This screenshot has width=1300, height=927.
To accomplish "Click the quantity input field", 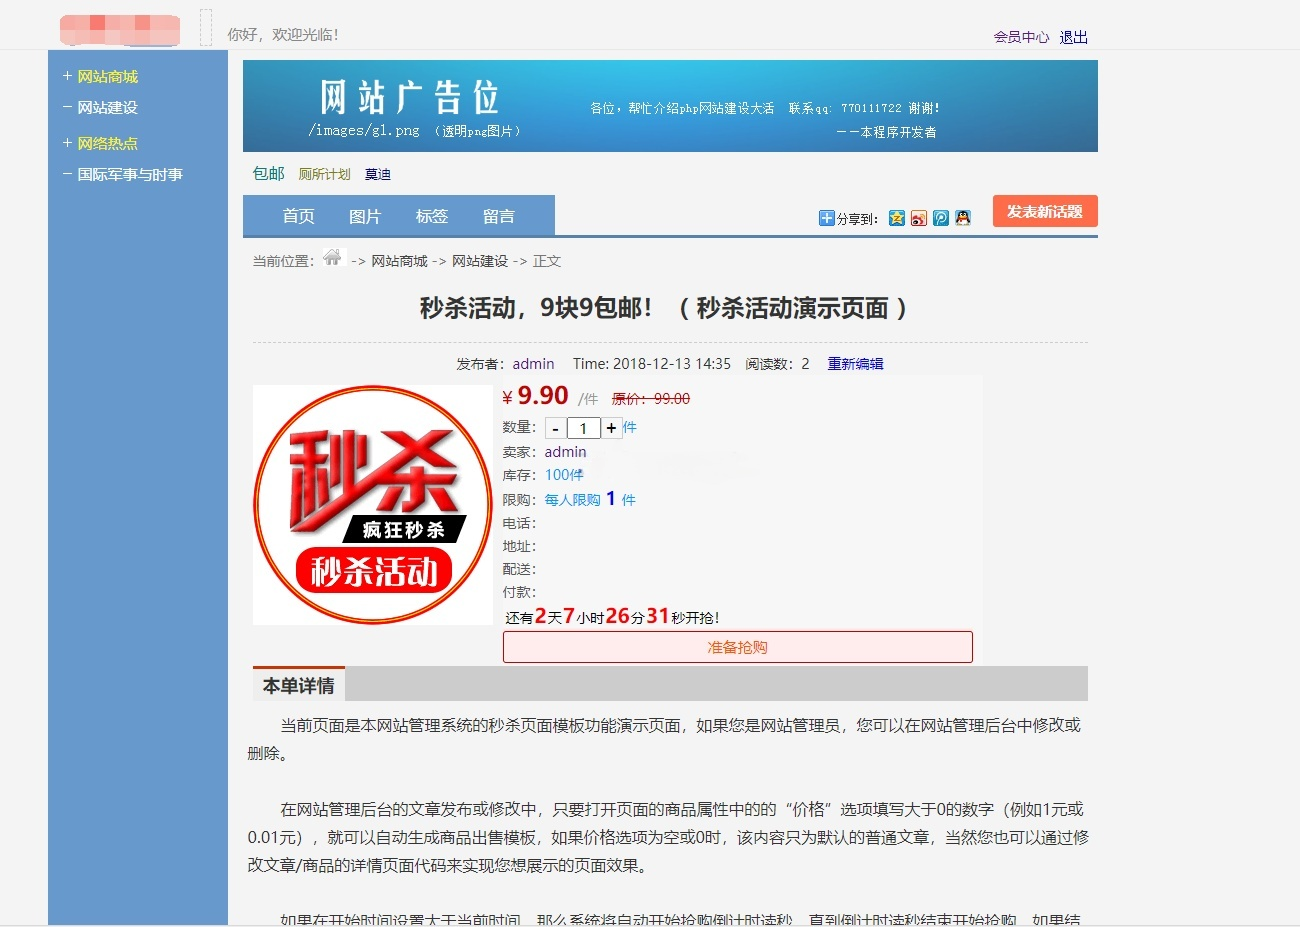I will coord(584,427).
